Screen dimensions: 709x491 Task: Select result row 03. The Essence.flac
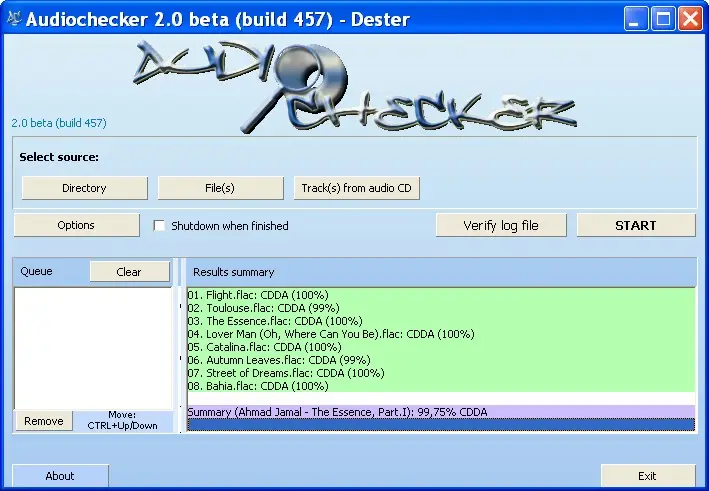tap(441, 321)
